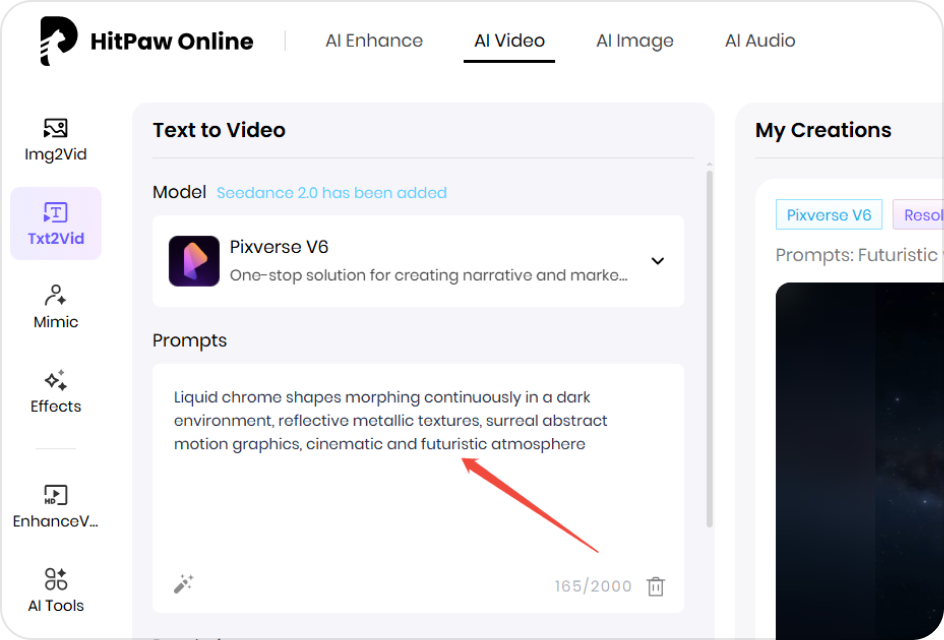Click the 165/2000 character counter
The width and height of the screenshot is (944, 640).
[x=593, y=586]
